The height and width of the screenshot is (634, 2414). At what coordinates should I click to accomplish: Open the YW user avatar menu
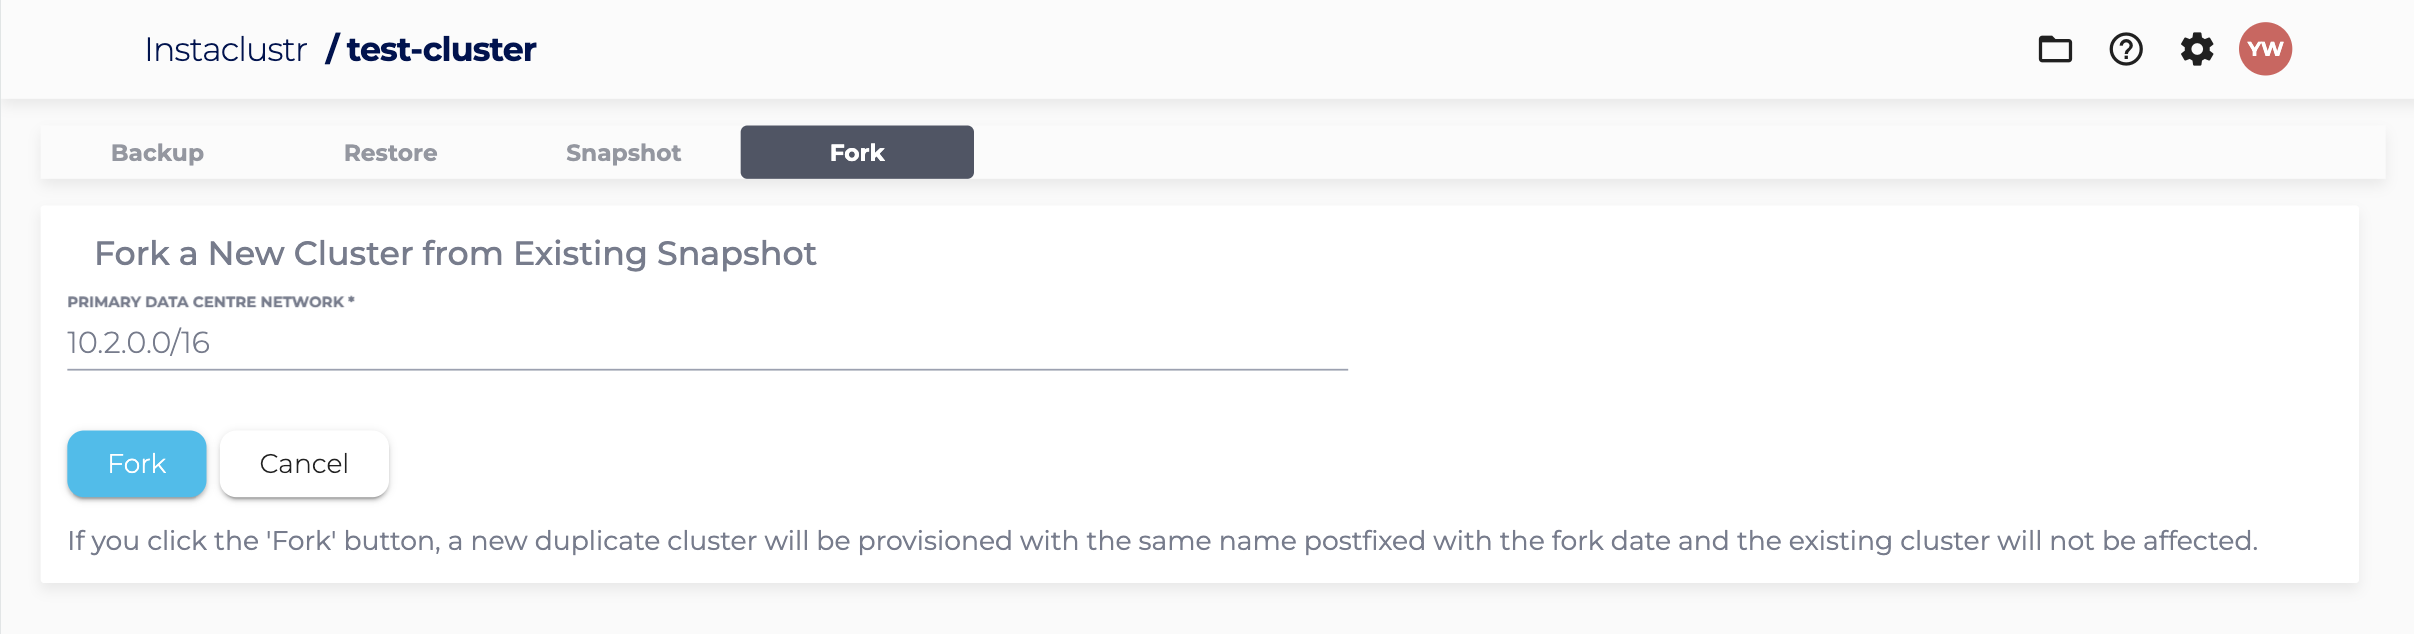2265,49
